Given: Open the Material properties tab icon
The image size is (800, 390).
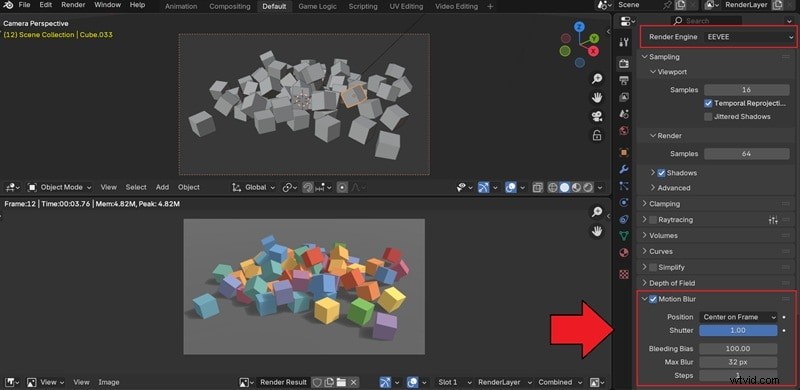Looking at the screenshot, I should 623,253.
